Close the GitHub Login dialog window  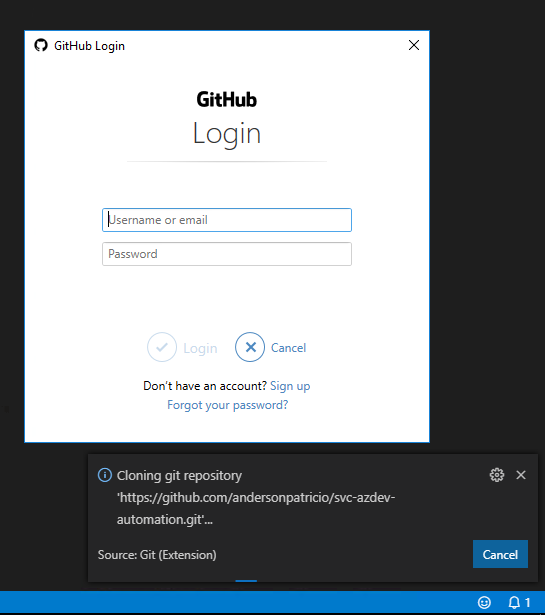[x=414, y=45]
